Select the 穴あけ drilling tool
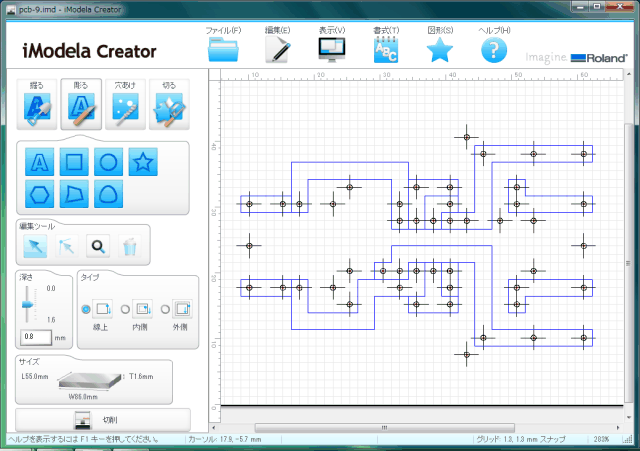The width and height of the screenshot is (640, 451). [x=125, y=104]
